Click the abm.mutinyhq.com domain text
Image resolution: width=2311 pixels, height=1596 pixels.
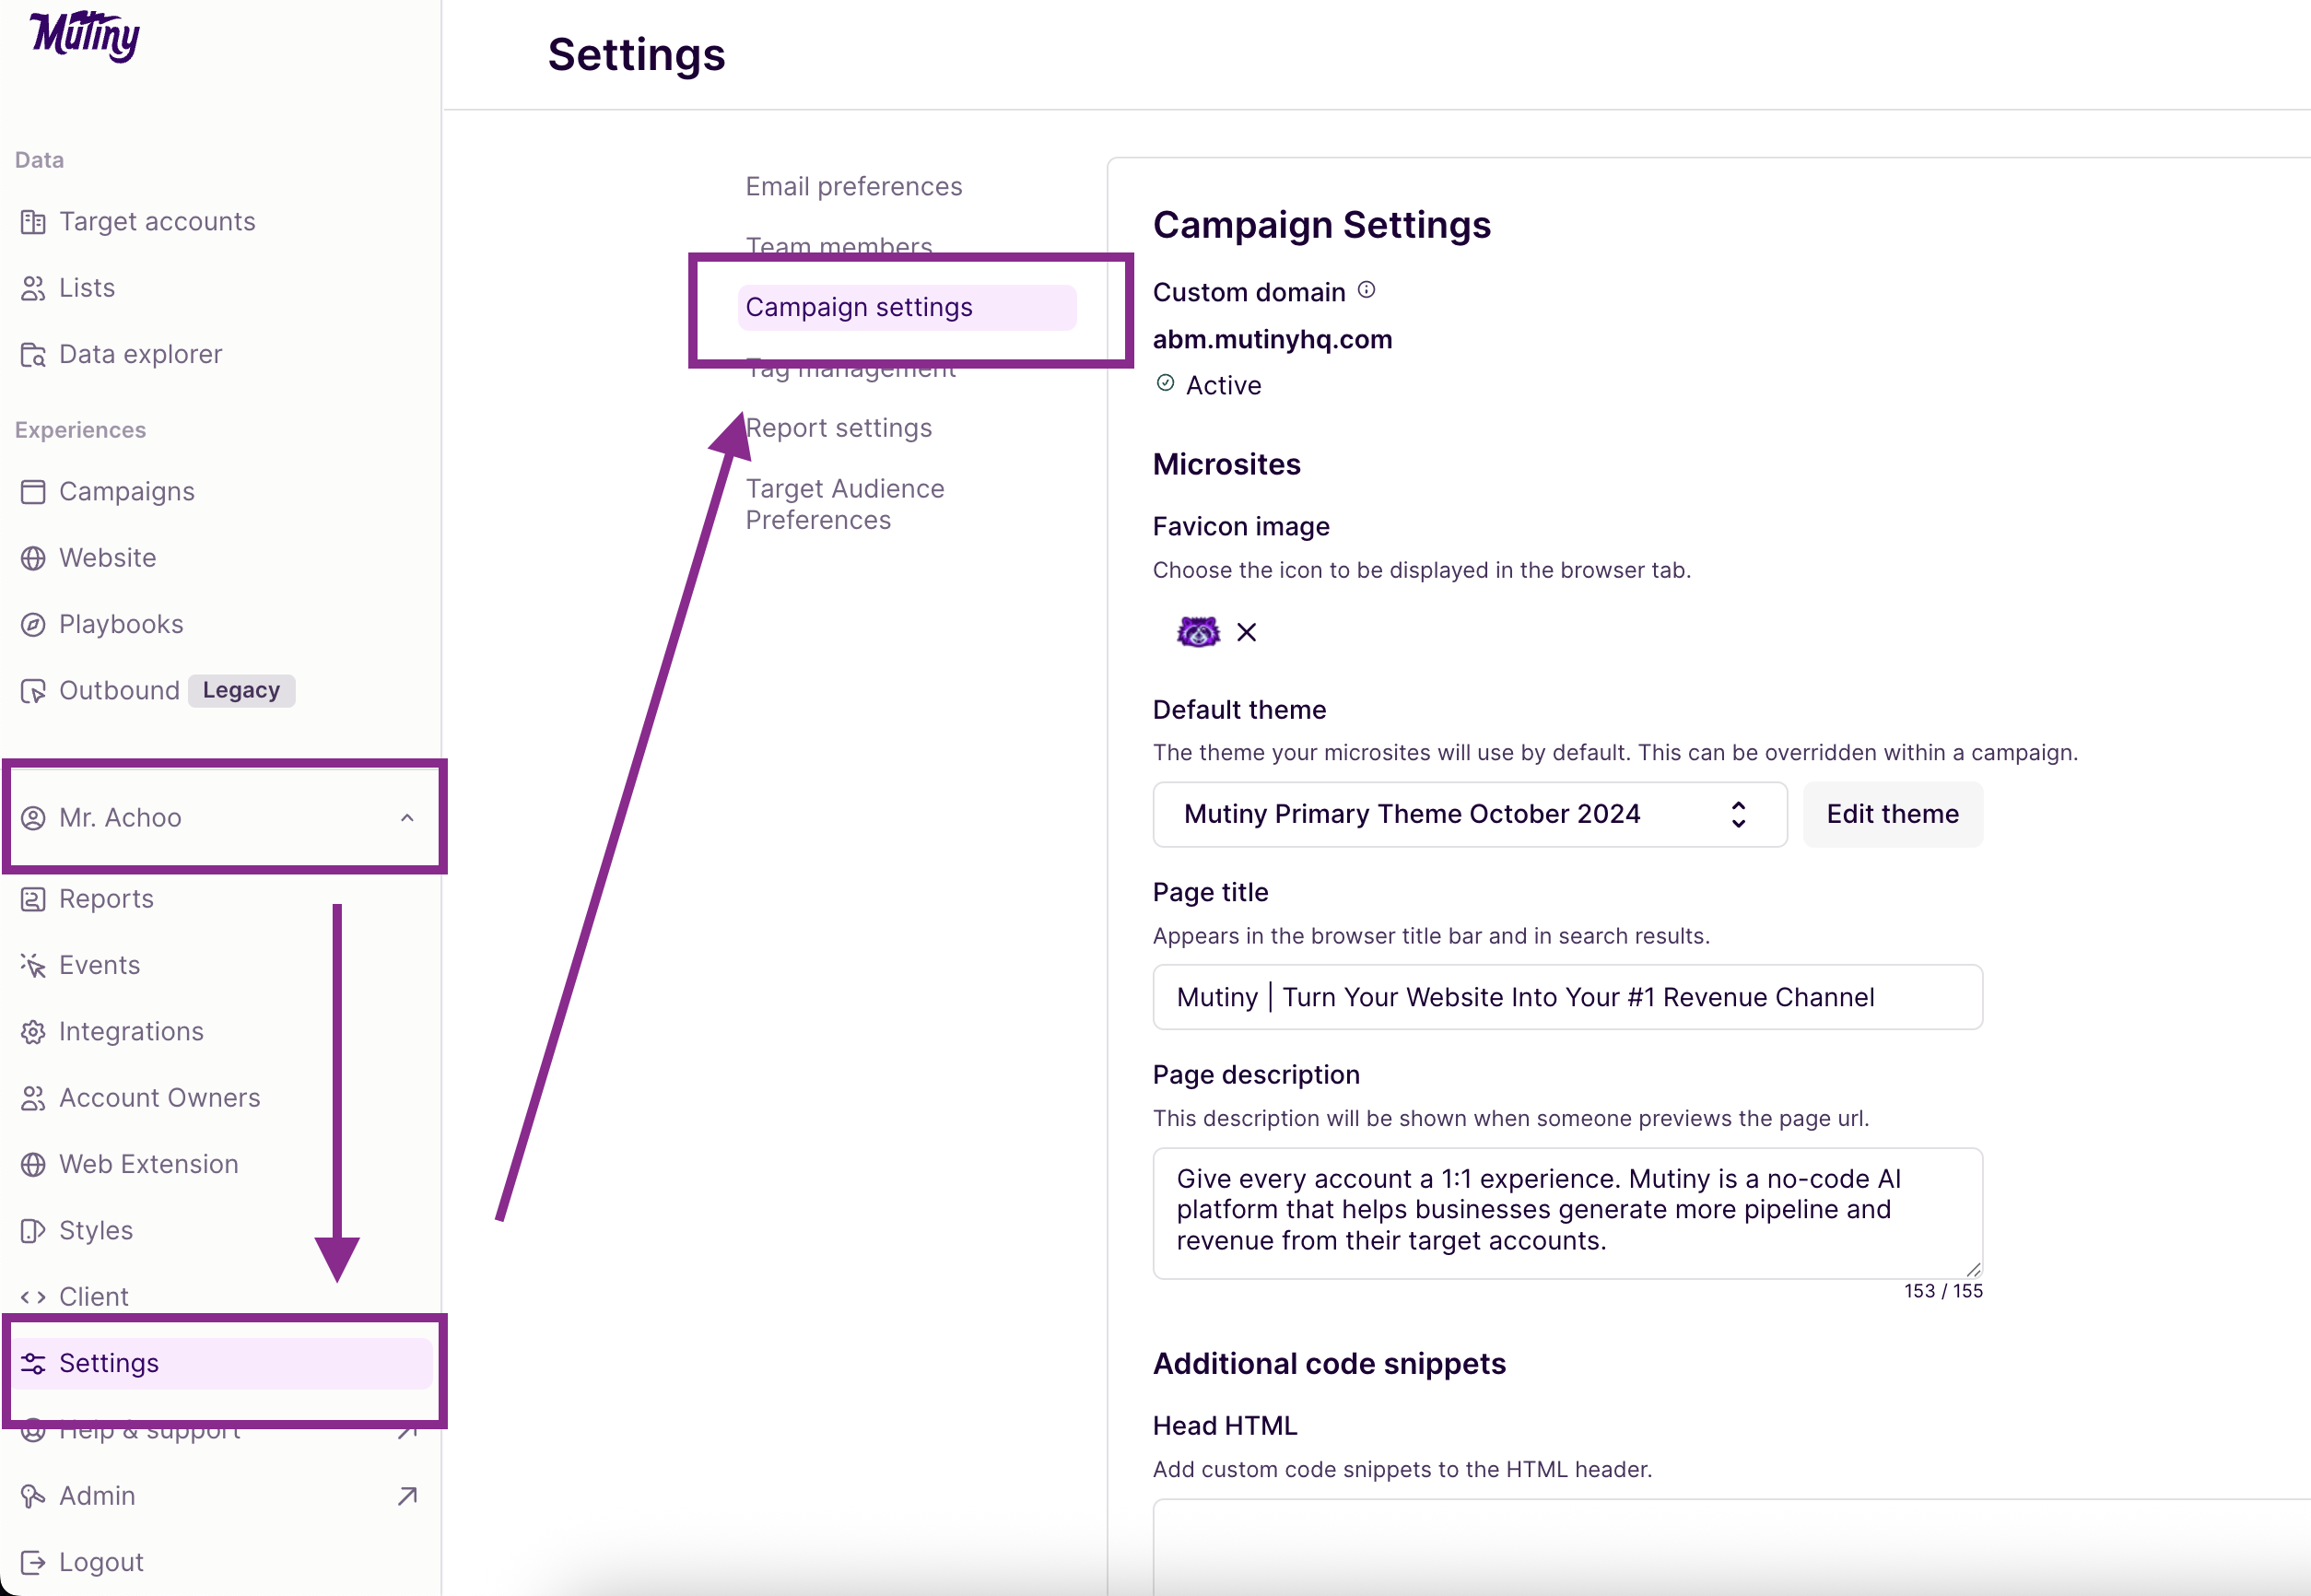(x=1272, y=340)
